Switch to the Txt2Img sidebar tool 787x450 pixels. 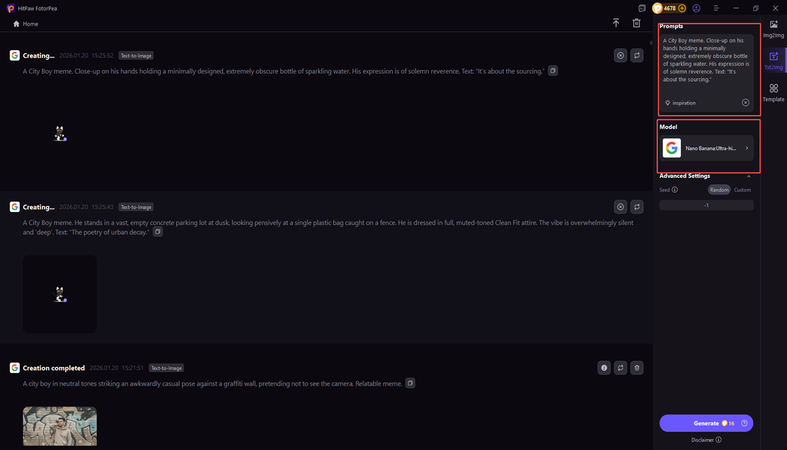[x=773, y=61]
